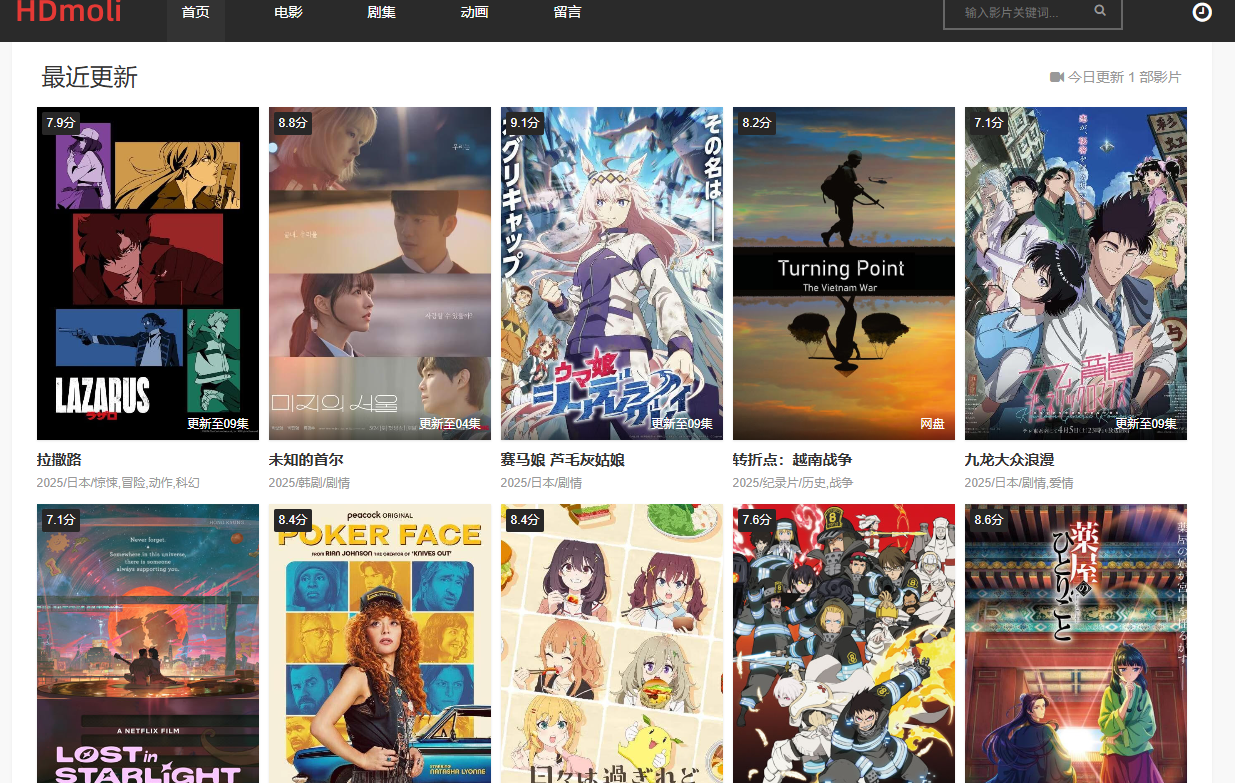1235x783 pixels.
Task: Click the 8.8分 rating badge
Action: click(x=293, y=123)
